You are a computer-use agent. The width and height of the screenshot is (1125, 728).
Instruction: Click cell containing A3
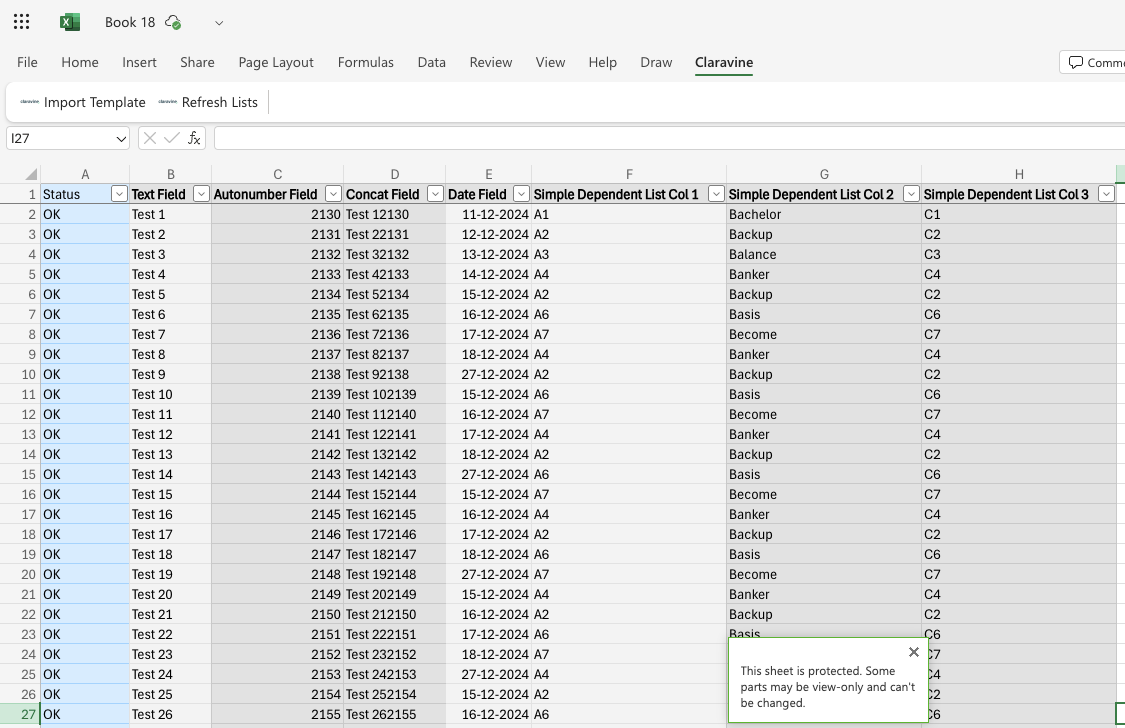tap(629, 255)
